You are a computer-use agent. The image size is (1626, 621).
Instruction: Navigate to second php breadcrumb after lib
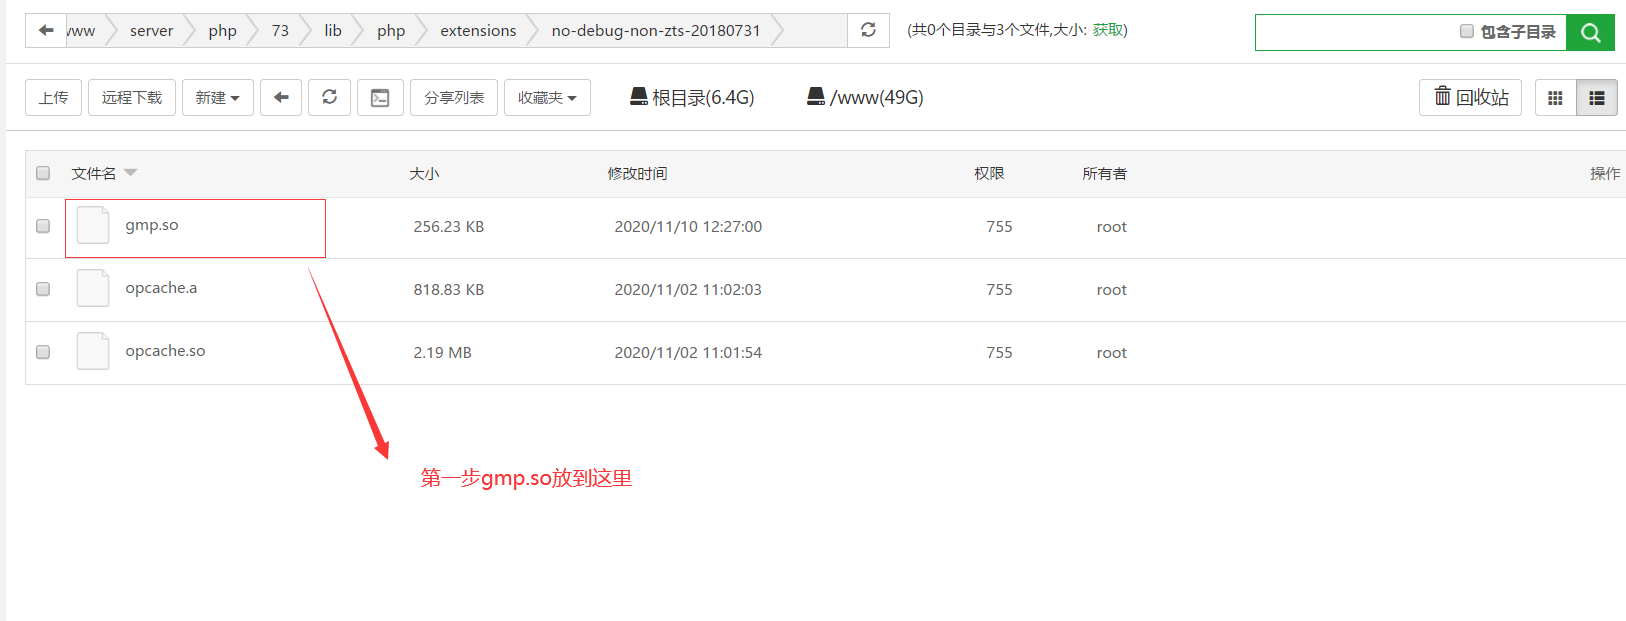click(x=391, y=31)
